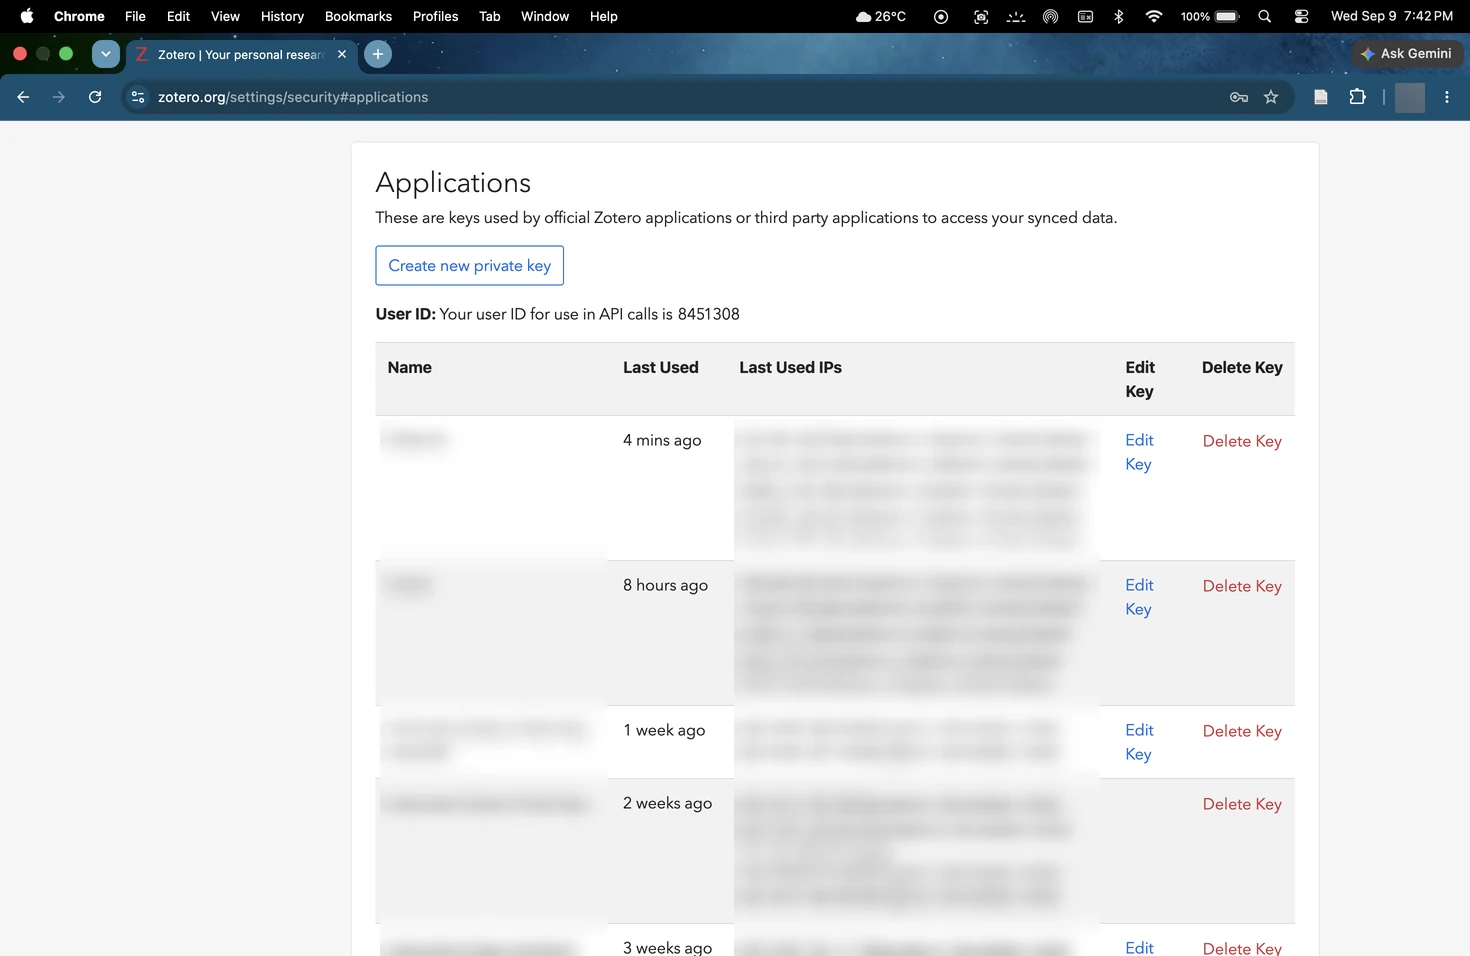This screenshot has width=1470, height=956.
Task: Open a new tab with plus button
Action: click(x=377, y=54)
